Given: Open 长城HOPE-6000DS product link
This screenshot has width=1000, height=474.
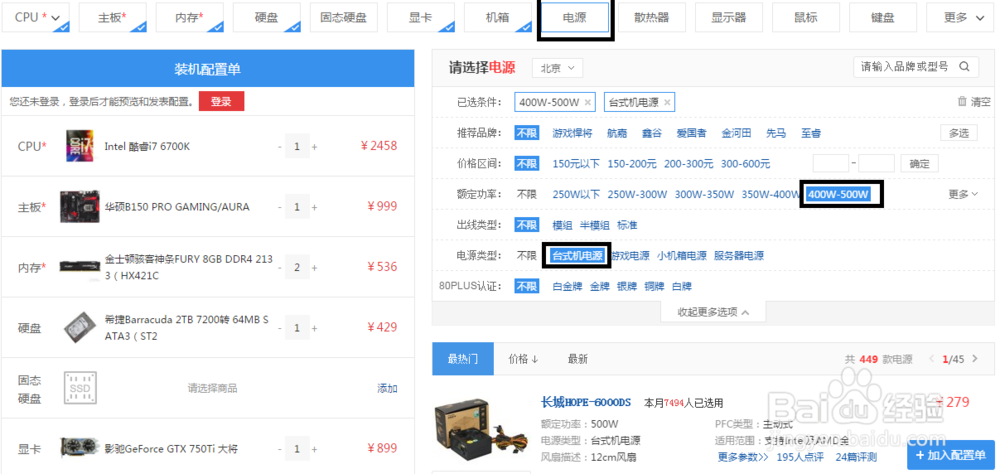Looking at the screenshot, I should (585, 402).
